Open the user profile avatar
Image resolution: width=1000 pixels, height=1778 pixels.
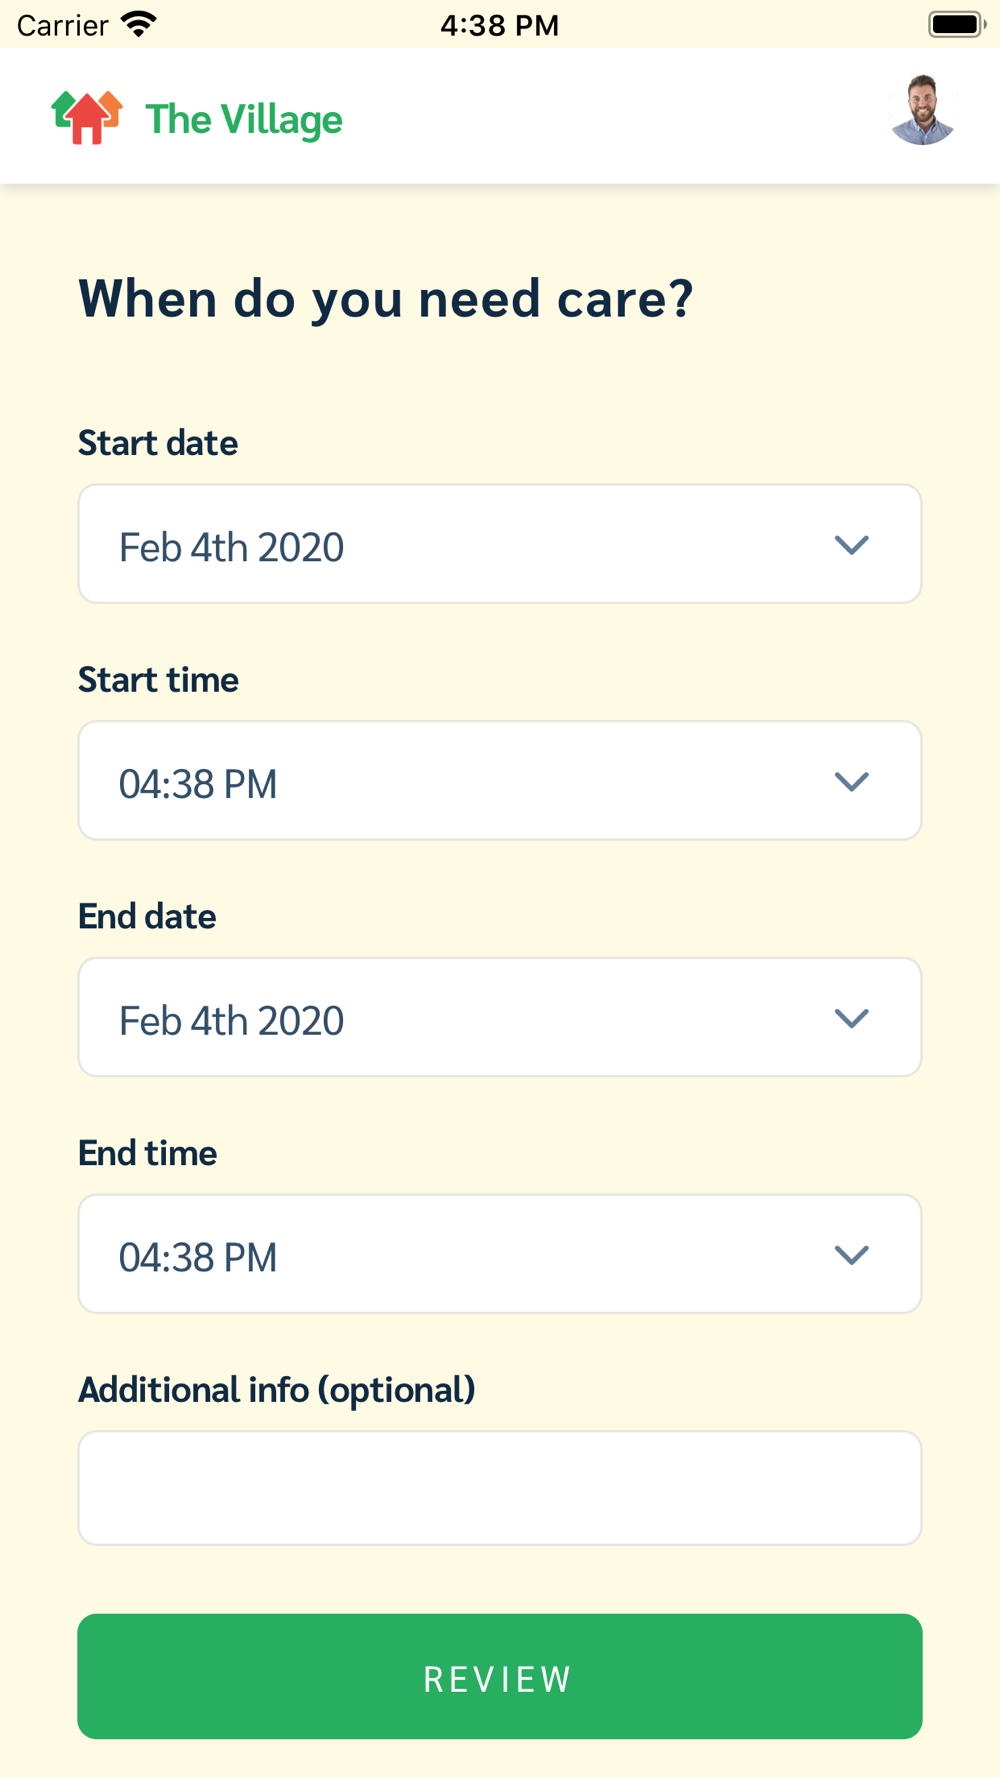point(922,110)
